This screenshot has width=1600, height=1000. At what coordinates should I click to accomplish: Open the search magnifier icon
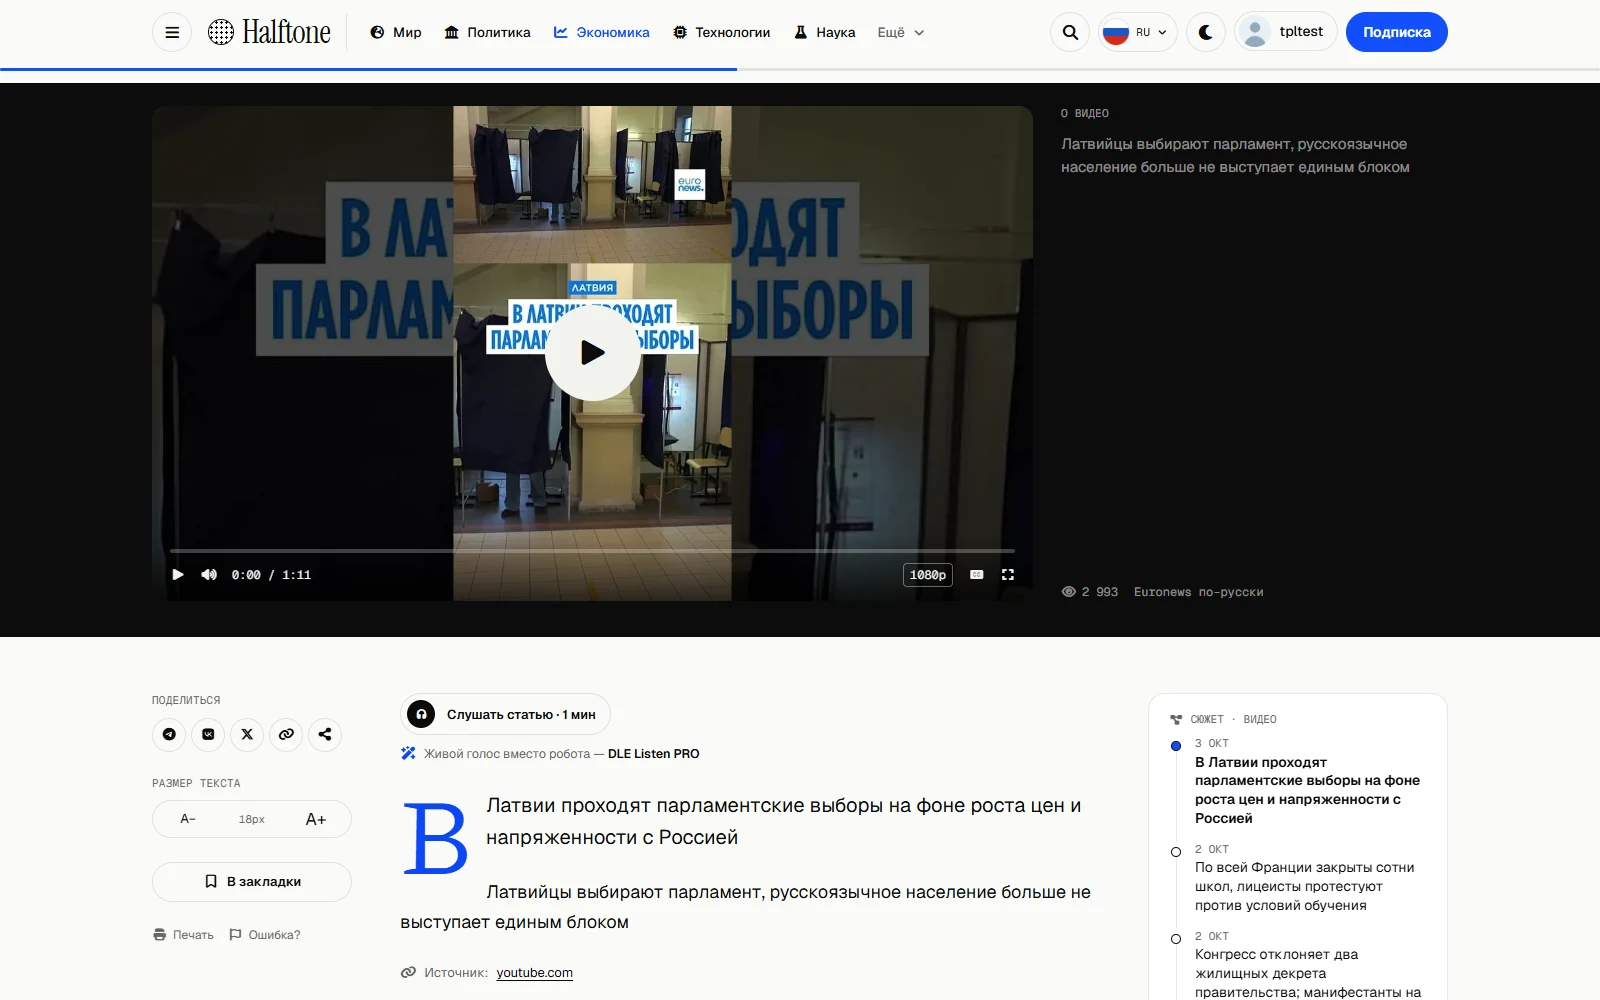click(1070, 32)
